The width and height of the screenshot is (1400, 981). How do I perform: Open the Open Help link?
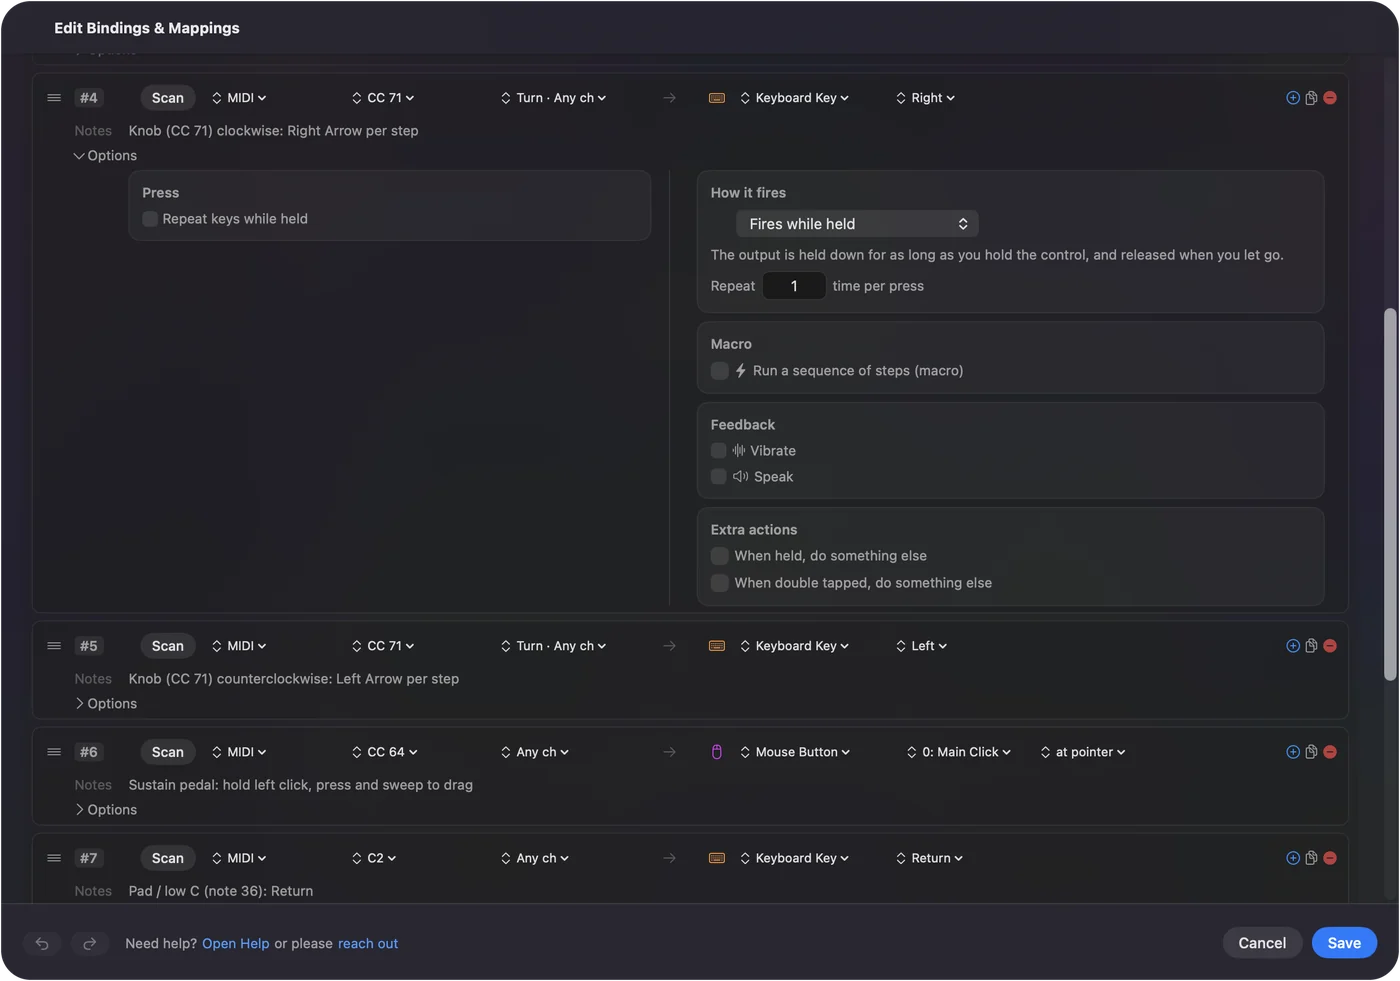(x=236, y=944)
